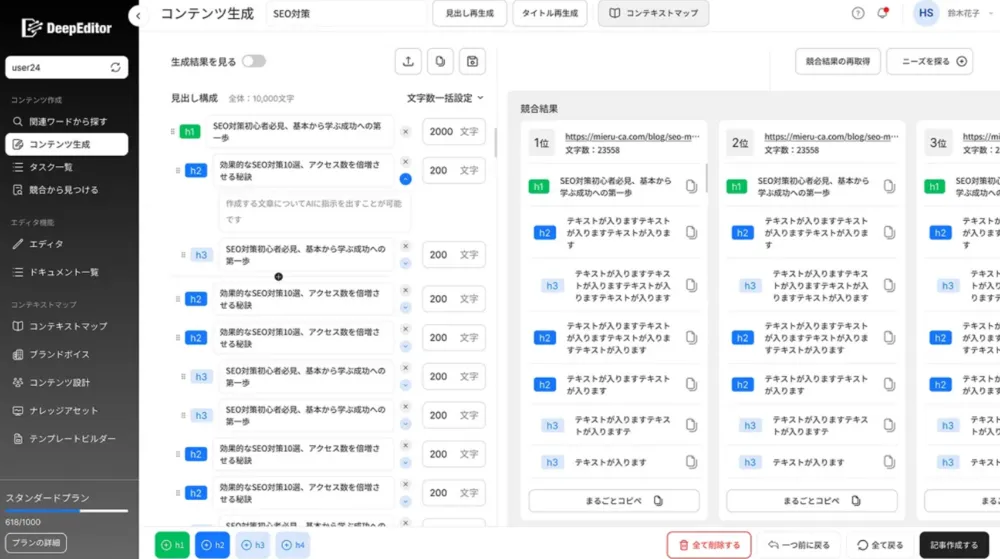Image resolution: width=1000 pixels, height=559 pixels.
Task: Click the スタンダードプラン usage progress bar
Action: (66, 511)
